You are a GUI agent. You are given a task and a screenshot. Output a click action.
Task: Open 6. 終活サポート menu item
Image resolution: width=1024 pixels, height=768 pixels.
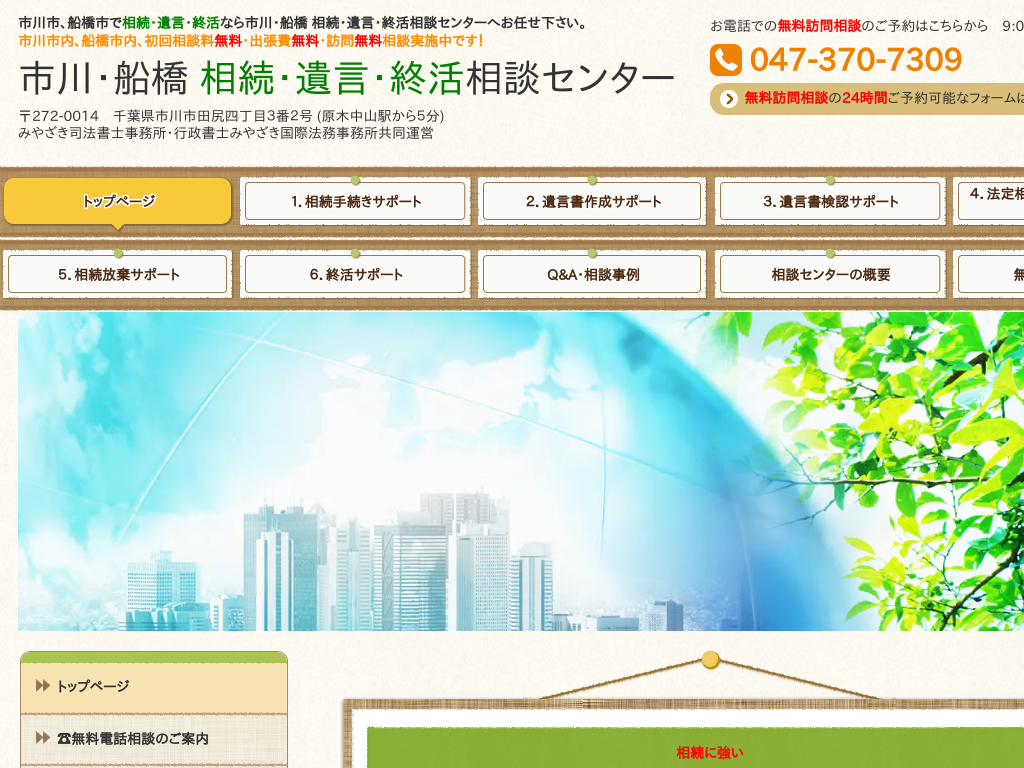(355, 274)
